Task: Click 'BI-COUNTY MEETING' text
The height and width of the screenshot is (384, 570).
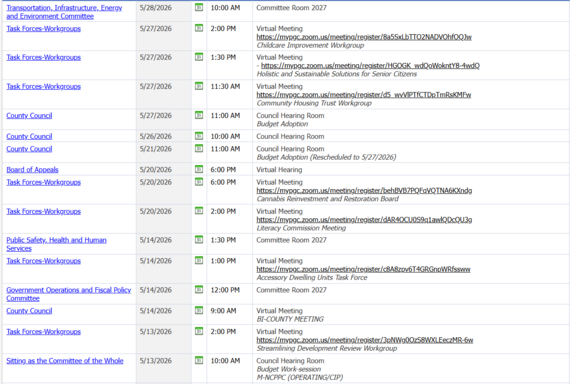Action: coord(290,319)
